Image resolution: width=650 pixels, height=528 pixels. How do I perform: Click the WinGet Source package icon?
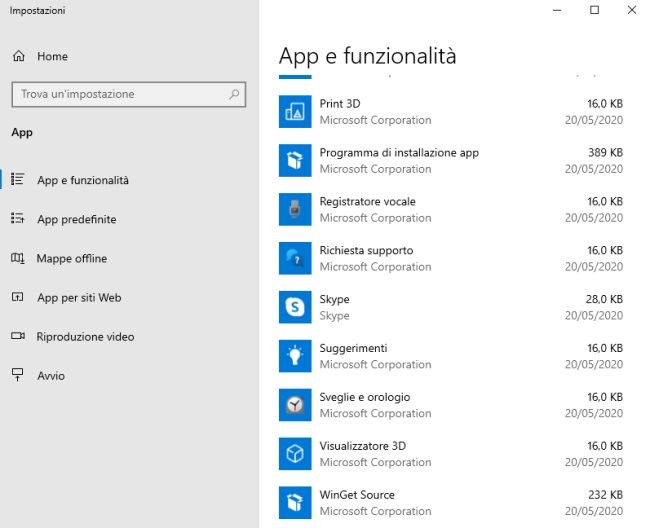(x=295, y=503)
